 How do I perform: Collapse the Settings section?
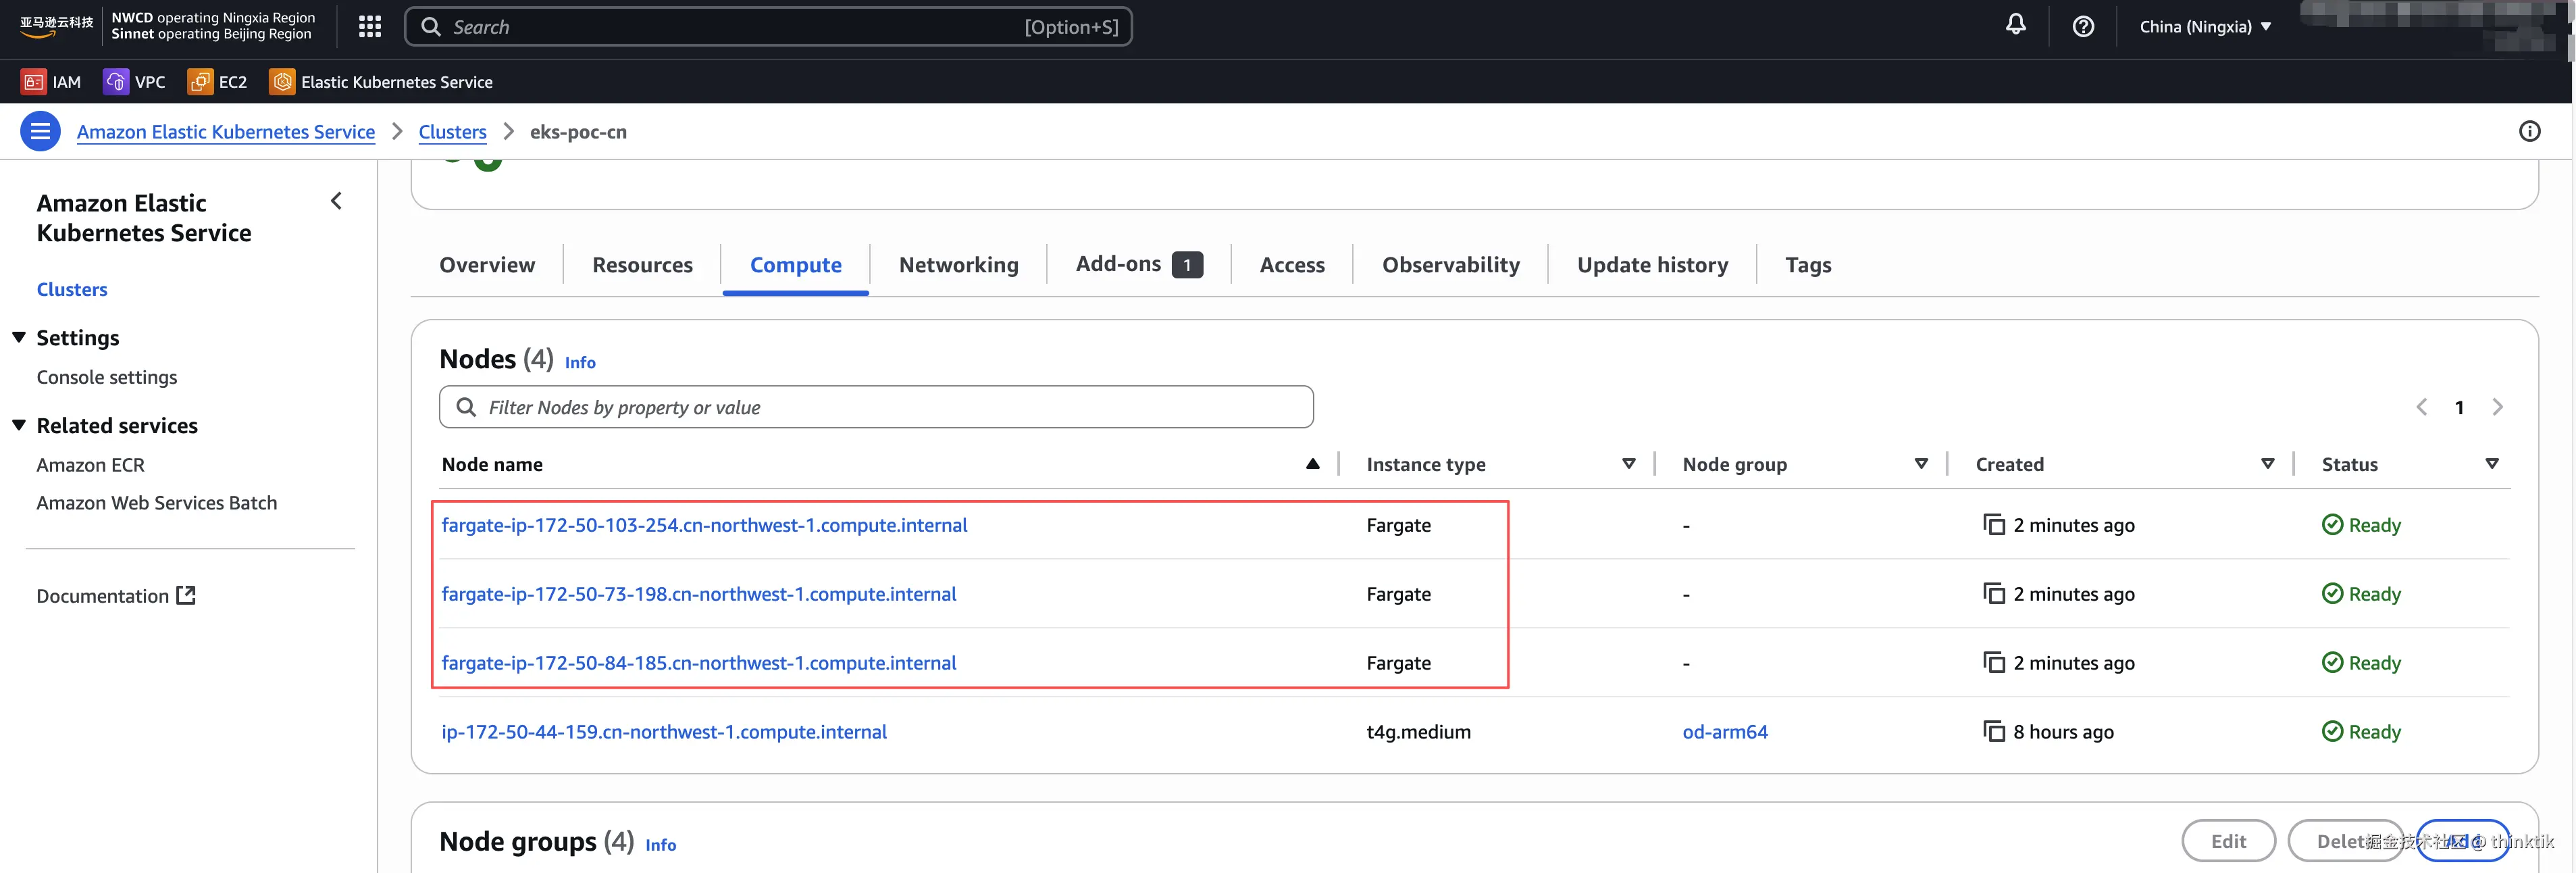19,338
